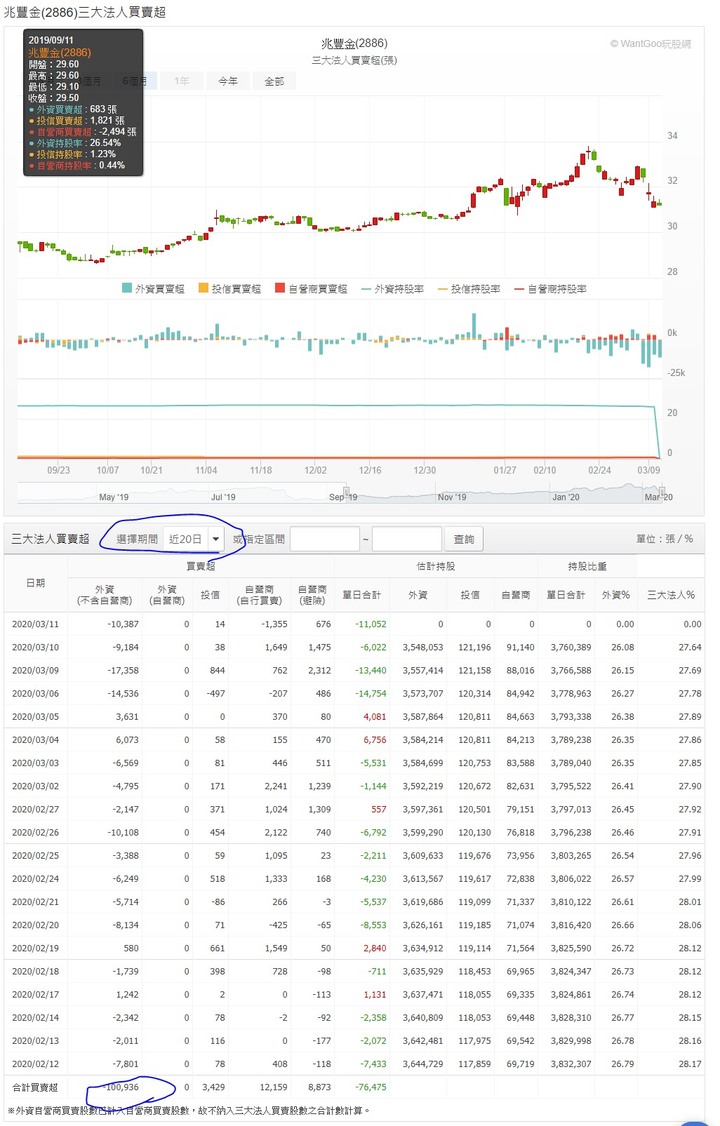Click the 外資(自營商) column header
Viewport: 720px width, 1126px height.
167,595
